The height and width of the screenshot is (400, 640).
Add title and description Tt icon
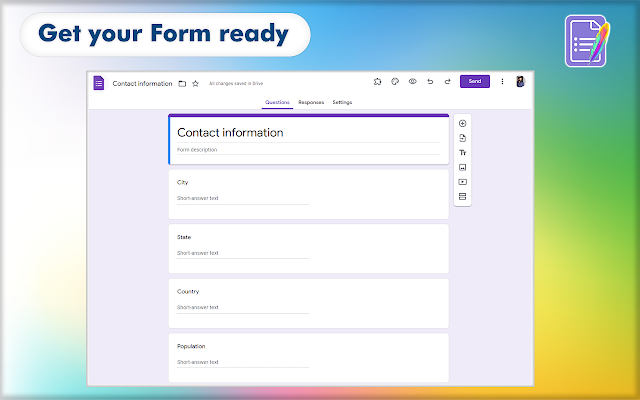click(462, 153)
